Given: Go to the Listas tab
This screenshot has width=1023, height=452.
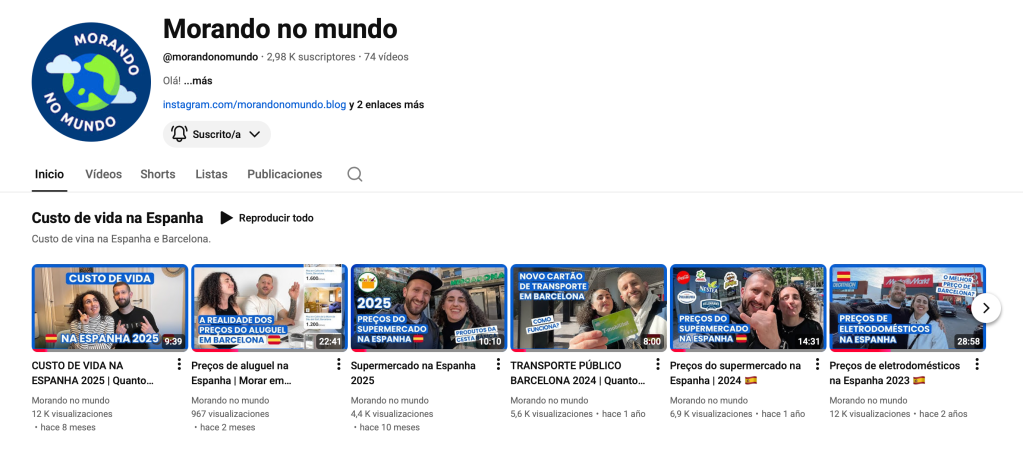Looking at the screenshot, I should 211,174.
